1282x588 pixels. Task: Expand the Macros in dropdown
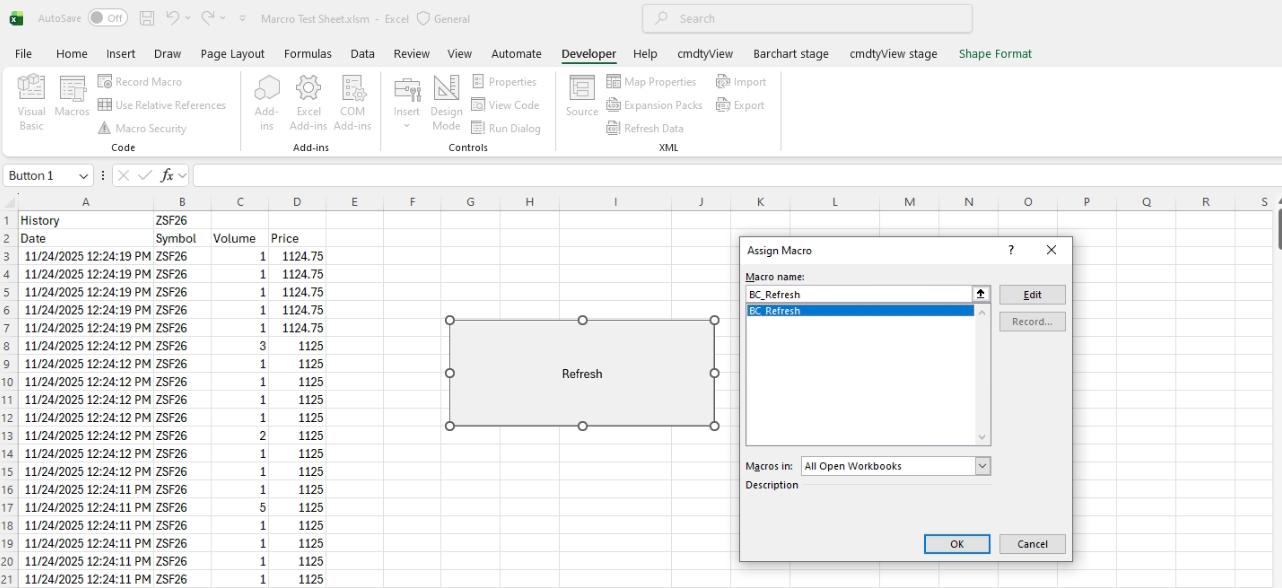pyautogui.click(x=982, y=466)
